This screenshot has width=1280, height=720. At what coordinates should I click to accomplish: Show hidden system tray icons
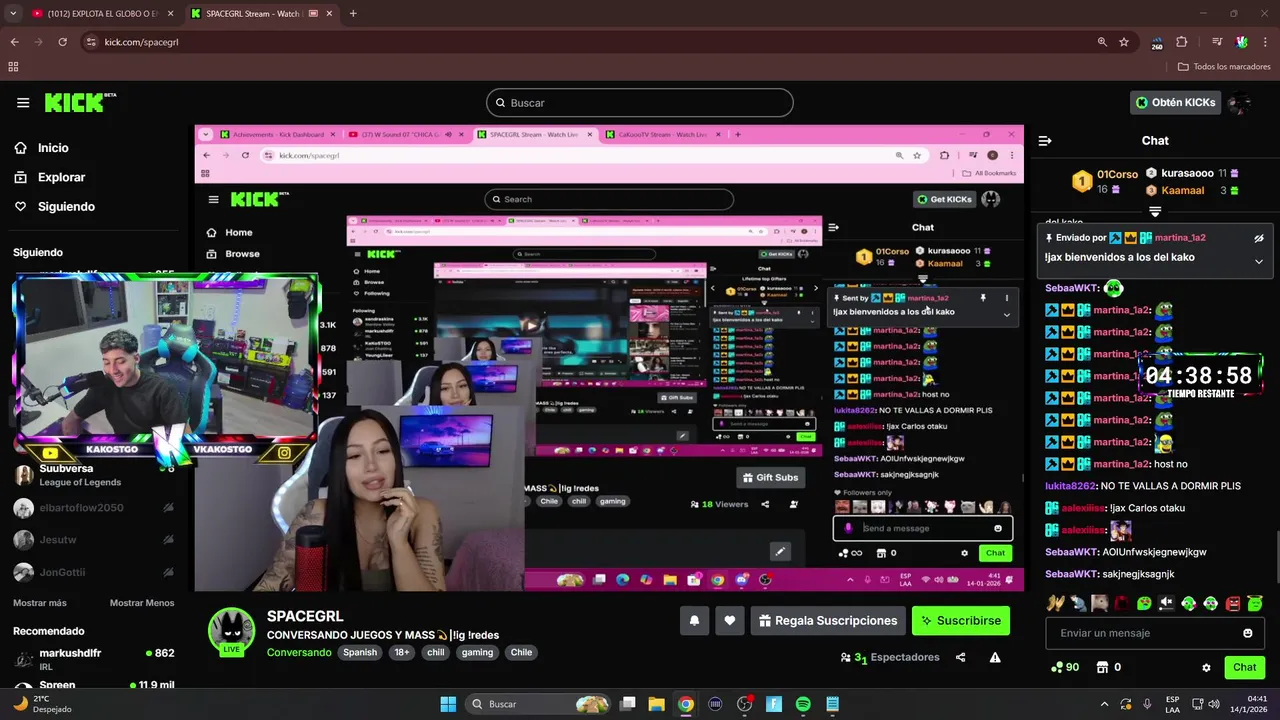point(1104,704)
